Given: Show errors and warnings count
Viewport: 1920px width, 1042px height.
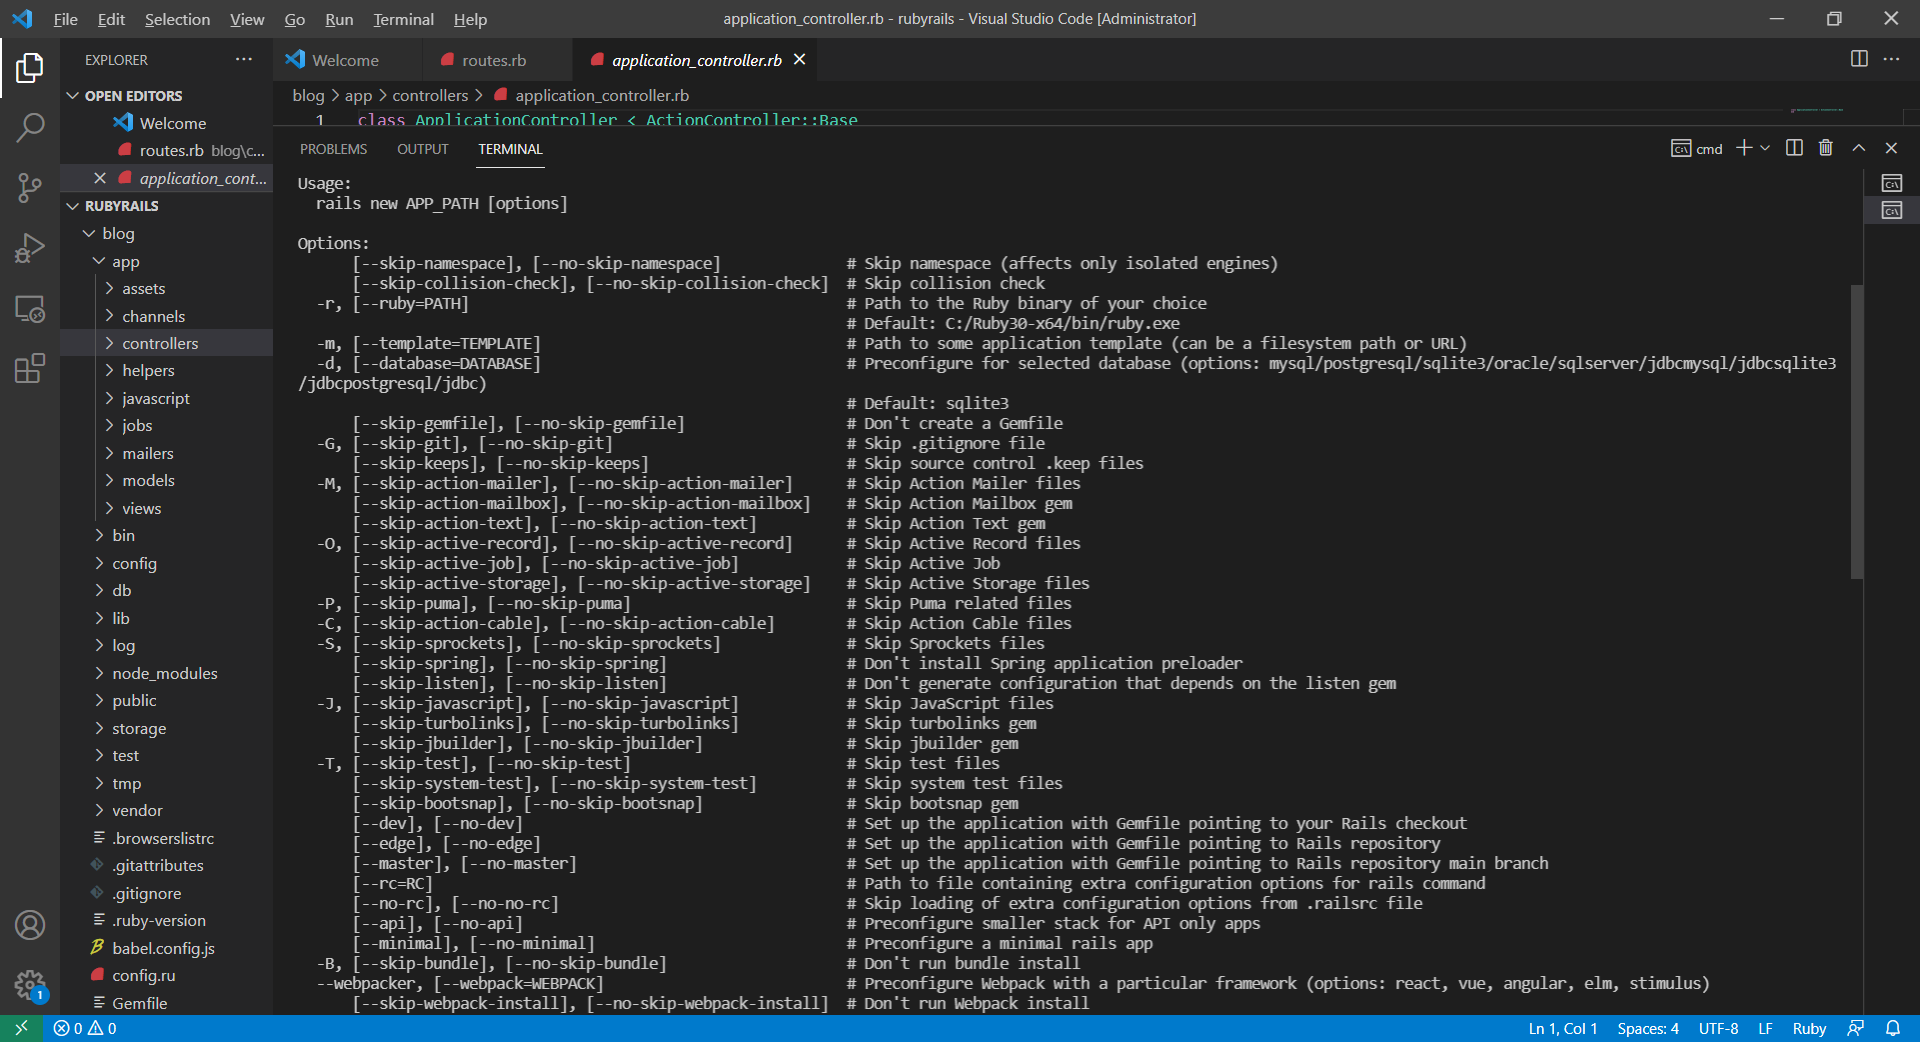Looking at the screenshot, I should [x=85, y=1028].
